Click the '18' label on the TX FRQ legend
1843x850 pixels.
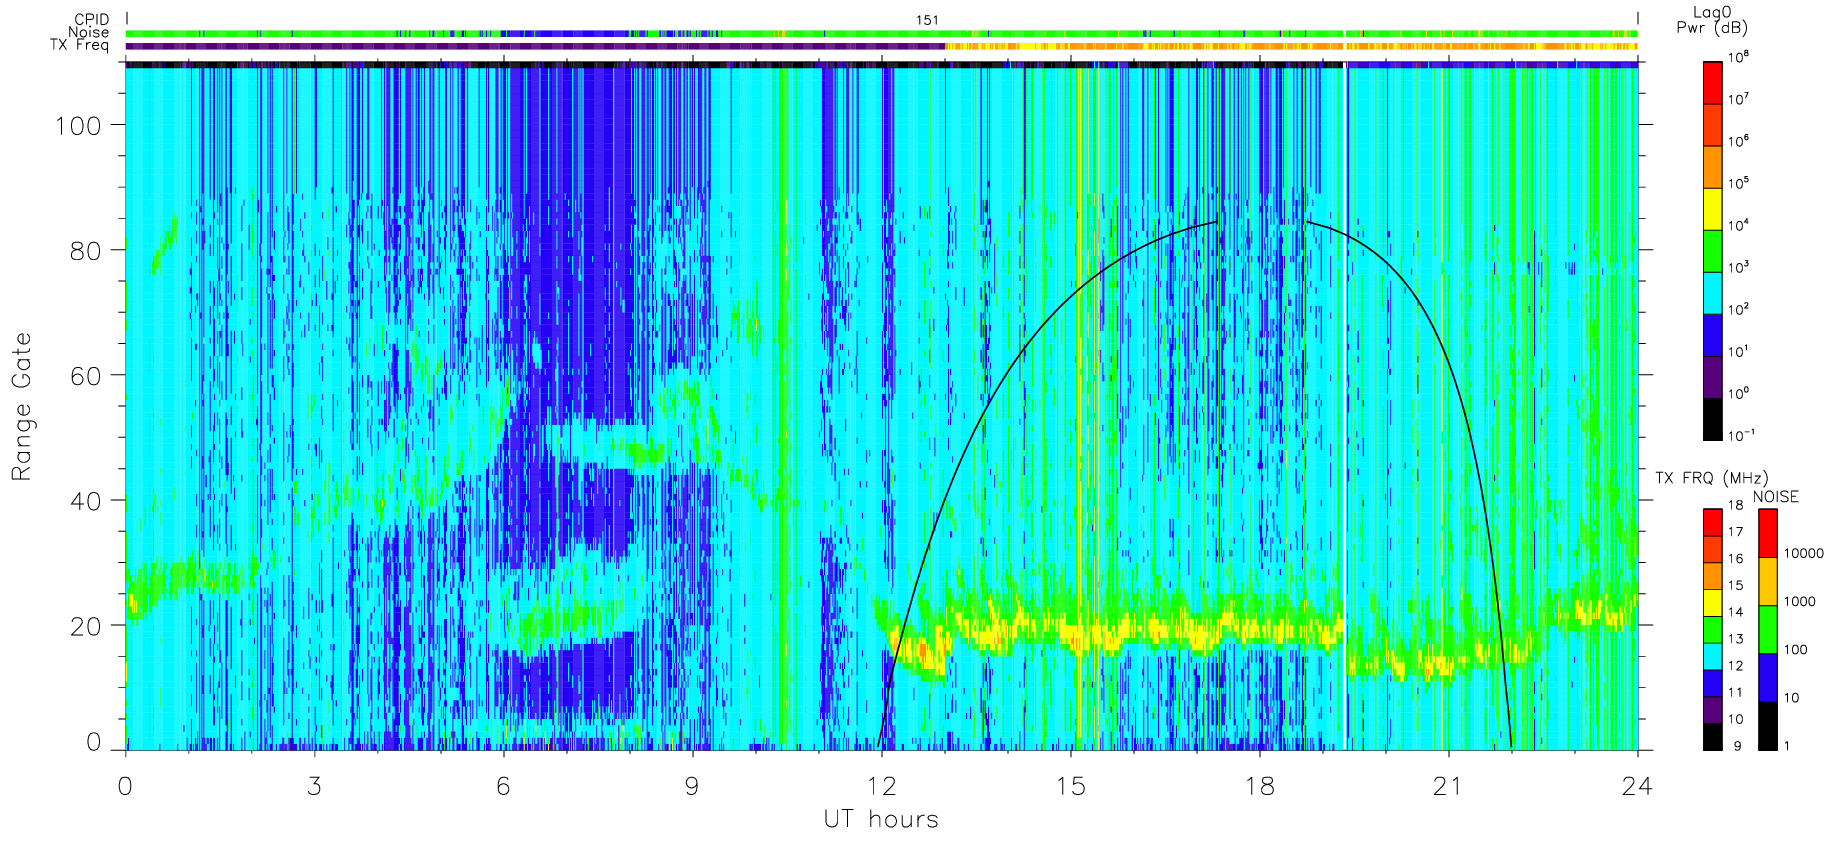tap(1735, 505)
